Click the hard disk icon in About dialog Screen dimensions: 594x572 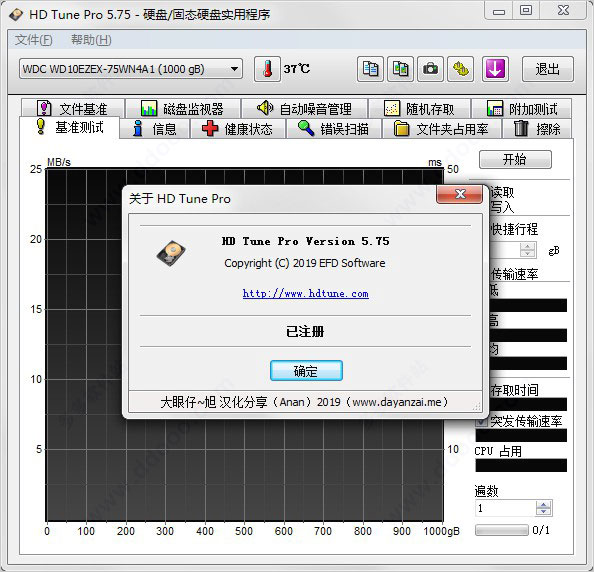click(x=171, y=253)
